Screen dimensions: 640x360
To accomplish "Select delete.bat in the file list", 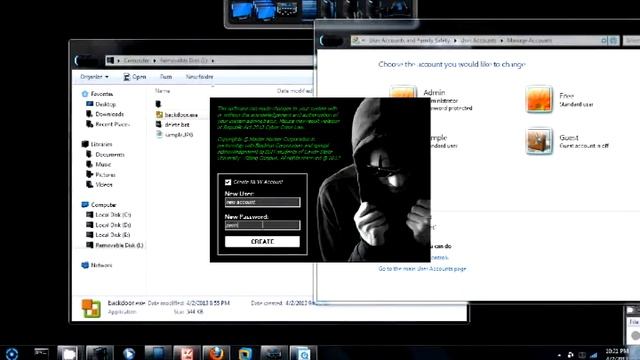I will [x=173, y=124].
